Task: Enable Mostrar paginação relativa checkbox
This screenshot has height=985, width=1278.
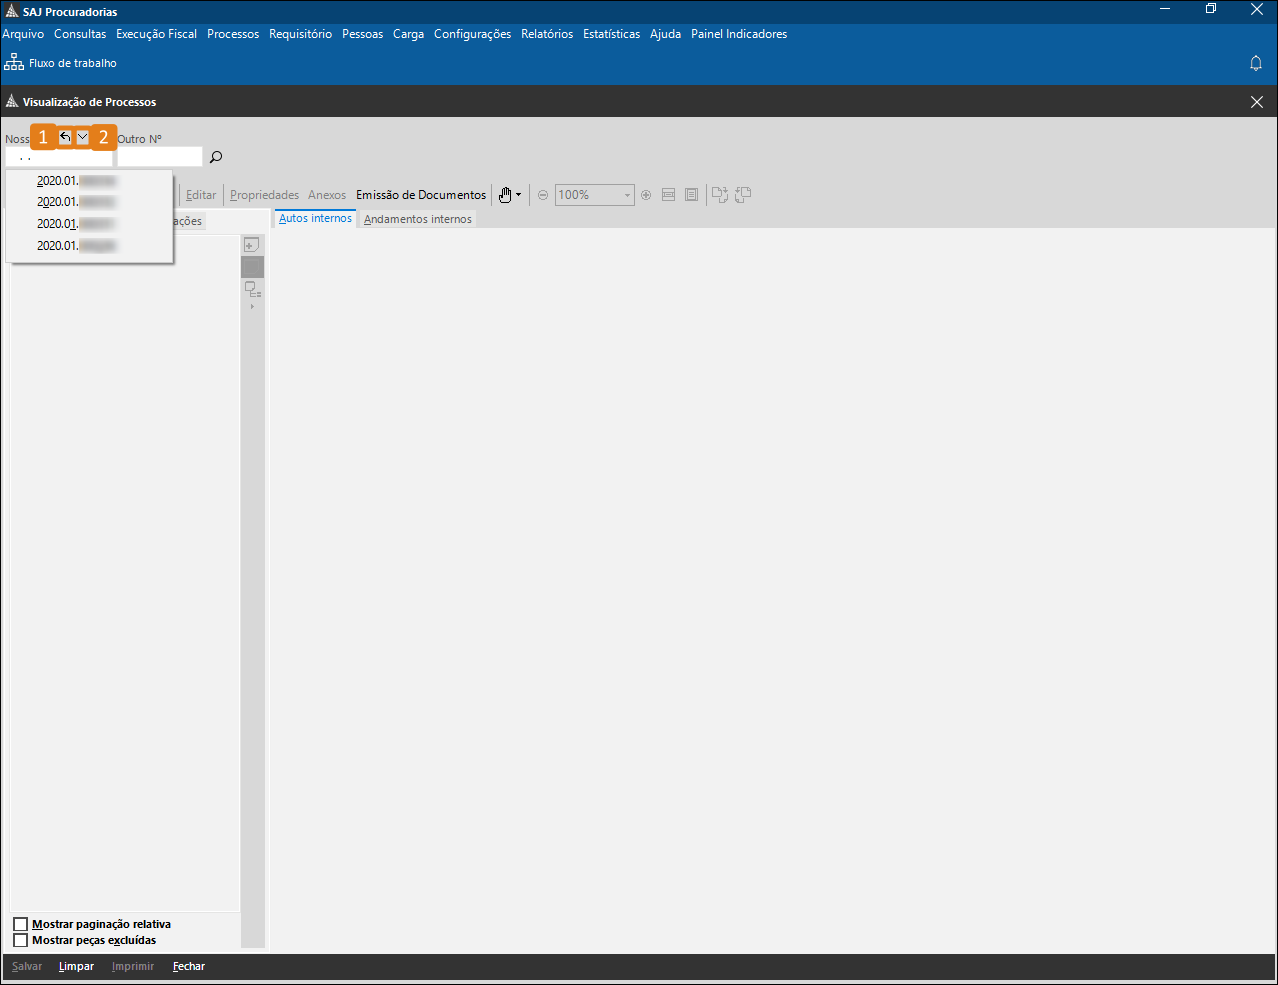Action: coord(20,924)
